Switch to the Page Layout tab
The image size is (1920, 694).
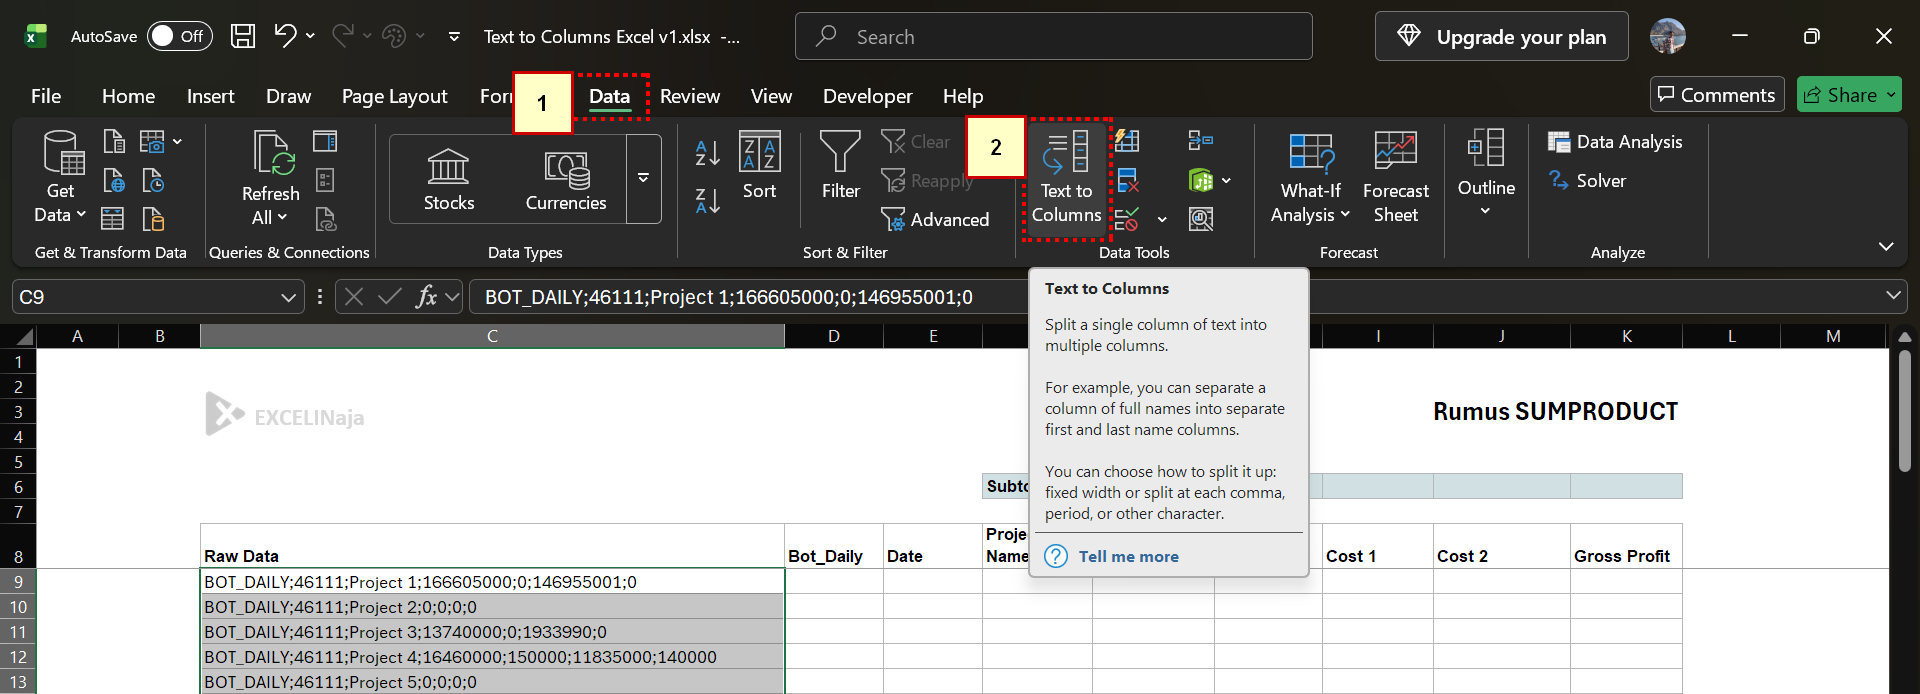(x=394, y=96)
